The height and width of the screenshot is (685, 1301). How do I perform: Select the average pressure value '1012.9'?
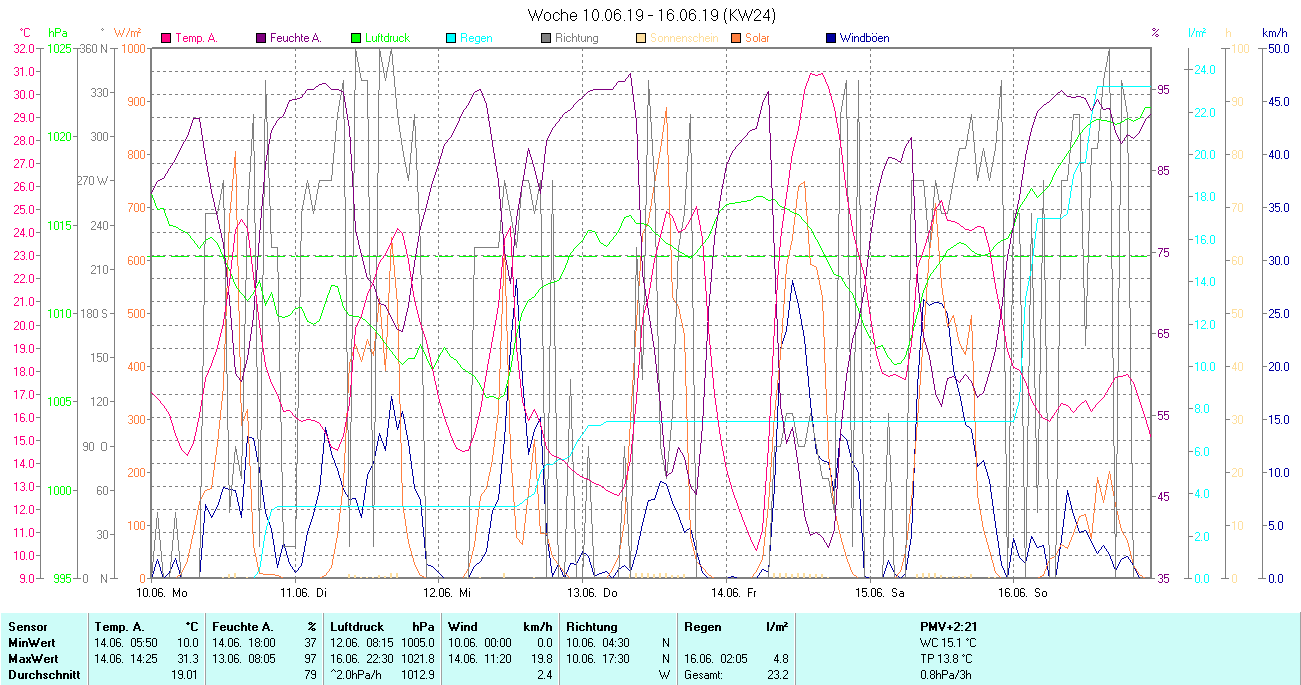click(x=418, y=675)
